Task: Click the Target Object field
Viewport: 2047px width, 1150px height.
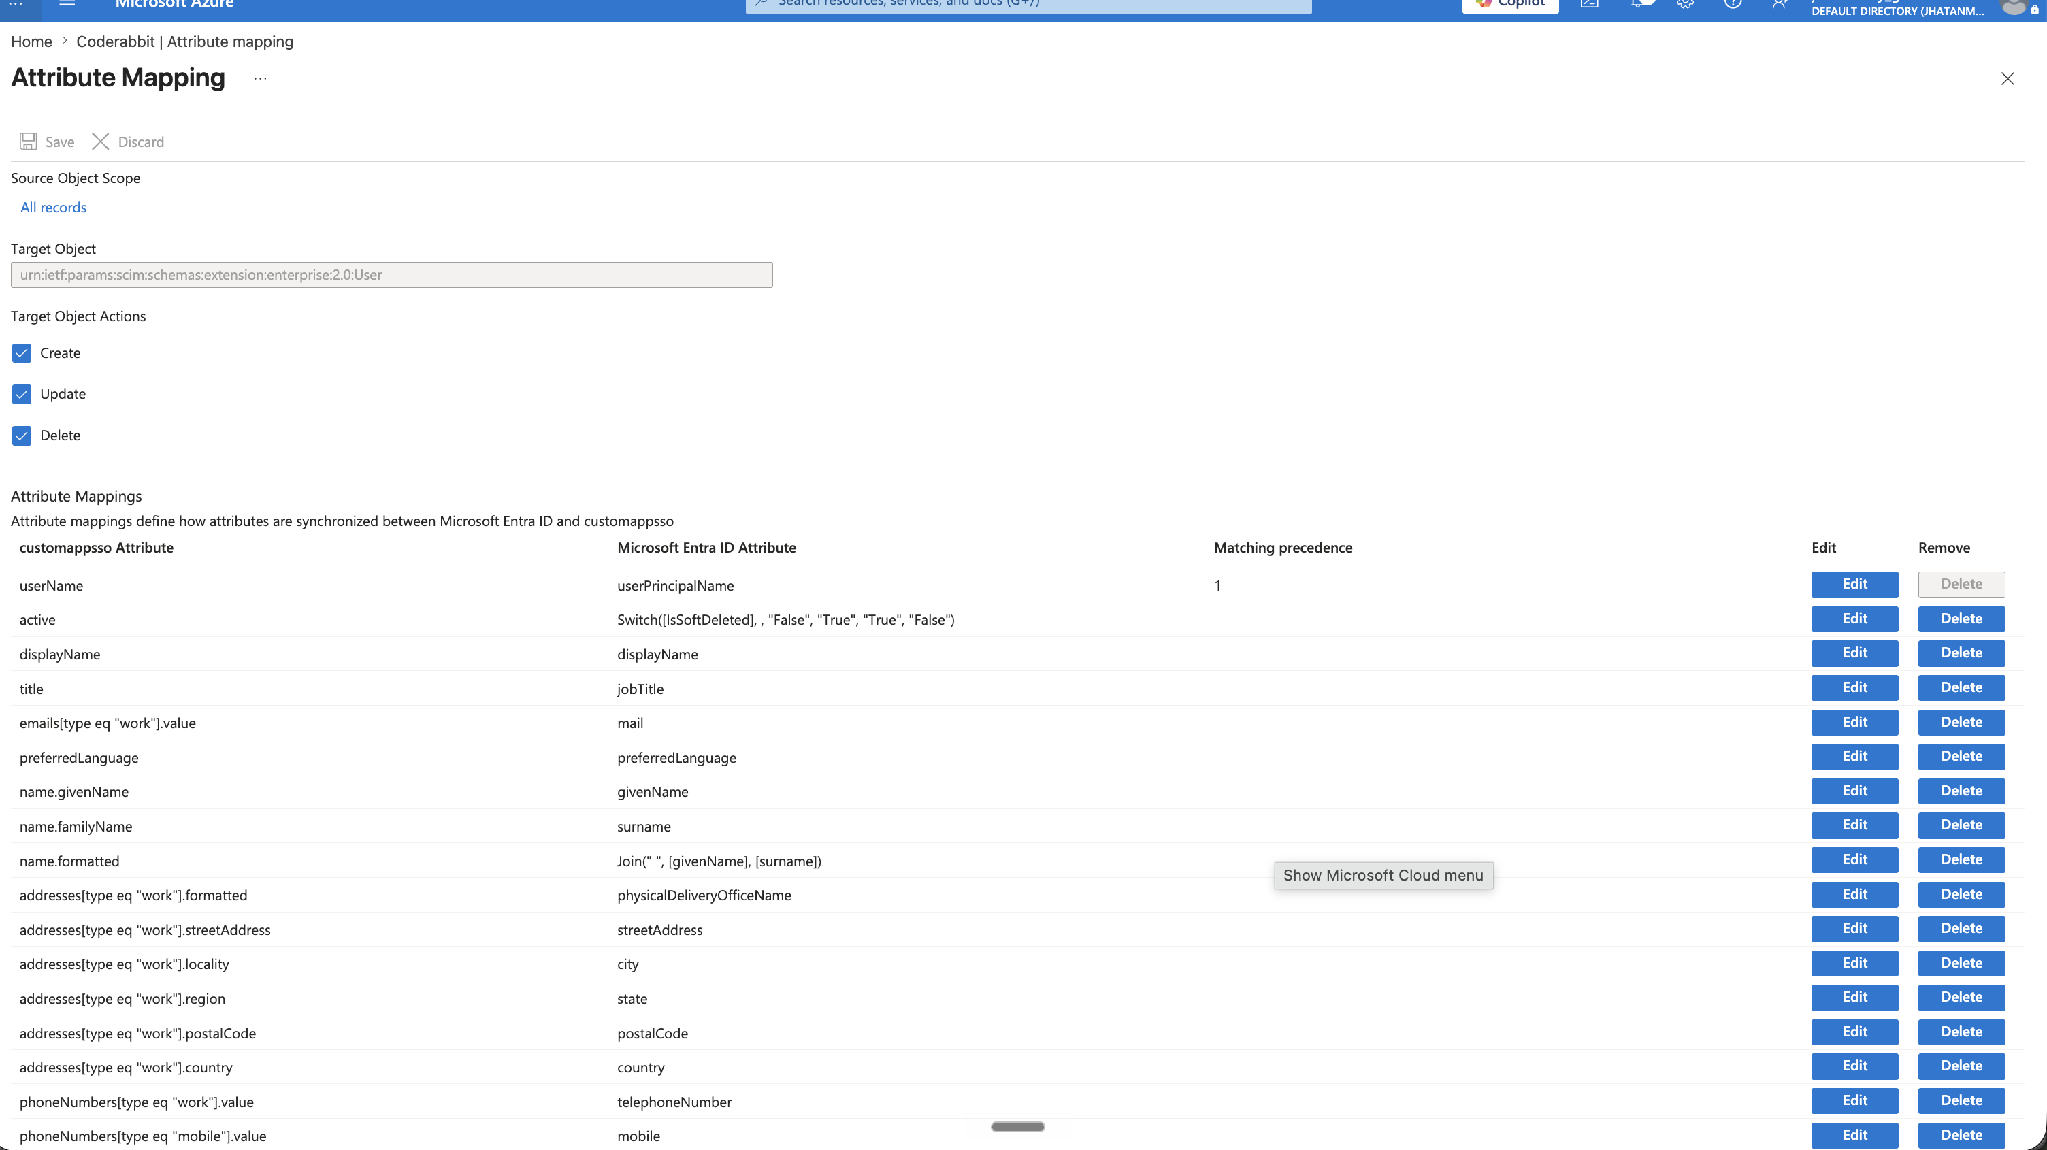Action: coord(392,275)
